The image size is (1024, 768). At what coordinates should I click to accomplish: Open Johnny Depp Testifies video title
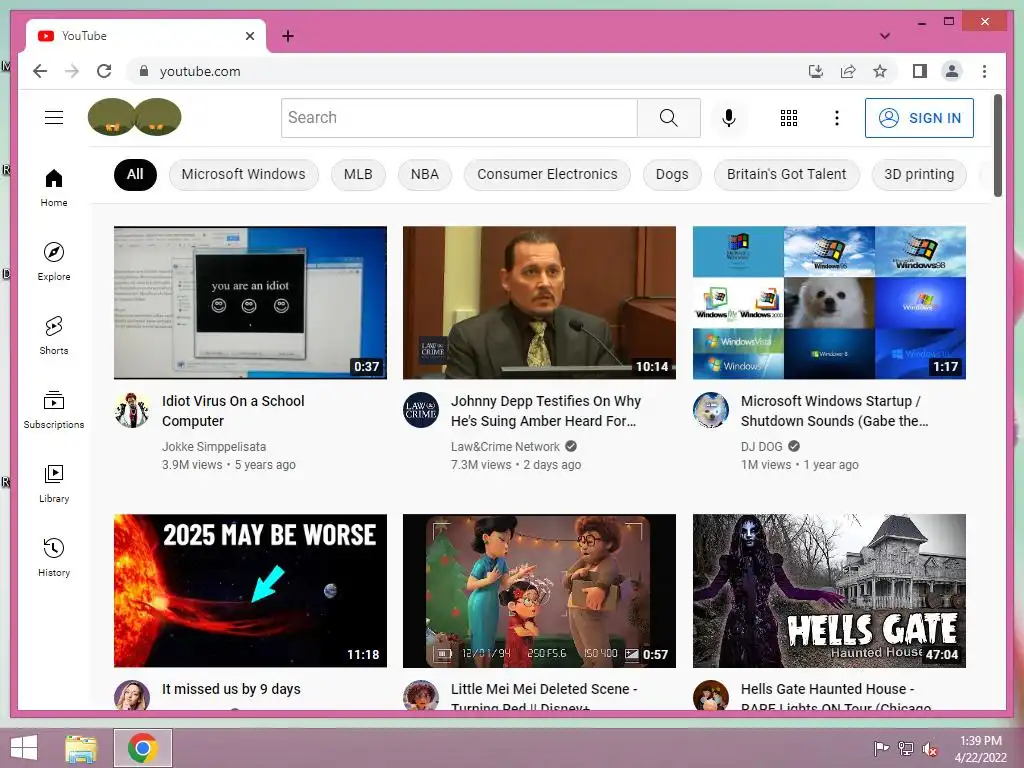point(546,411)
